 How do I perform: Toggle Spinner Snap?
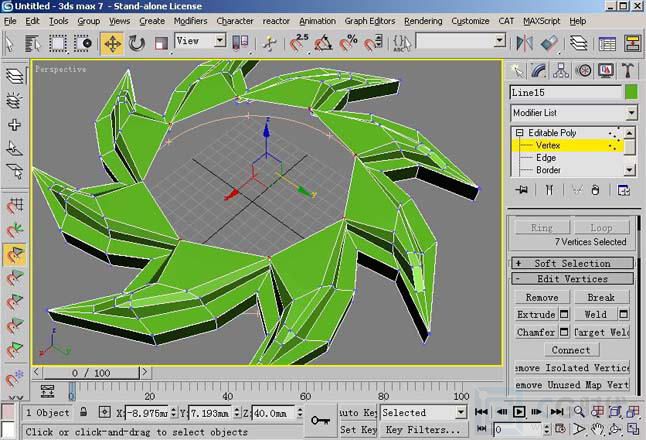click(x=373, y=43)
